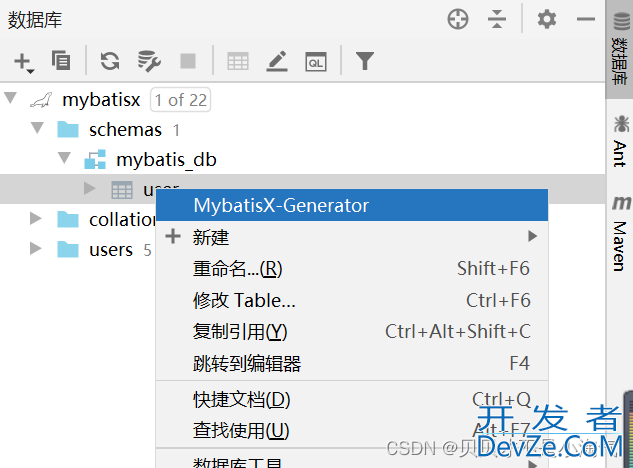
Task: Collapse all with the header arrows icon
Action: pos(497,19)
